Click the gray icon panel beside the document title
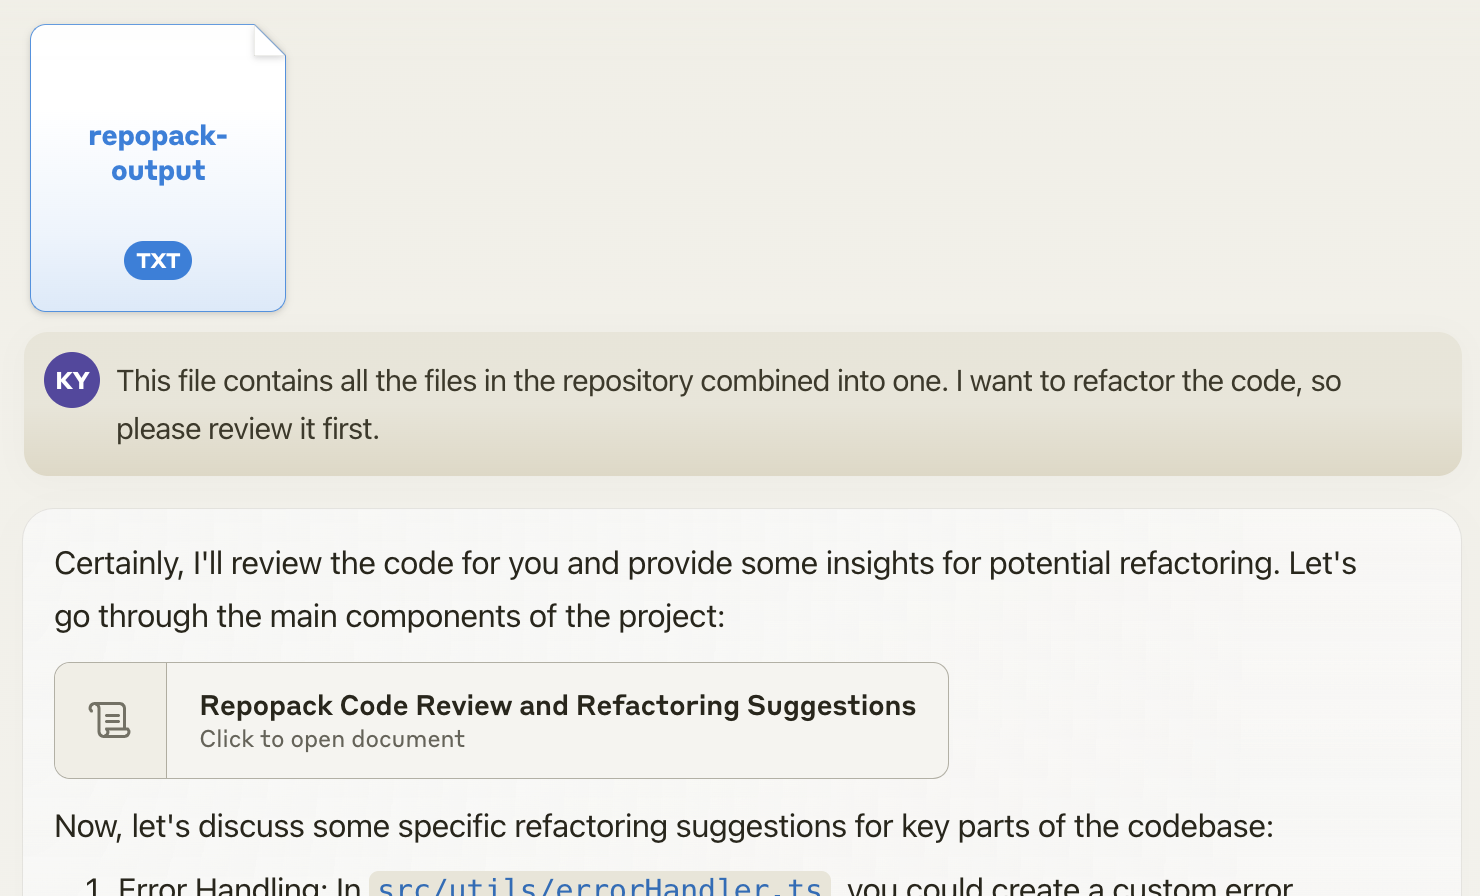The height and width of the screenshot is (896, 1480). click(x=110, y=718)
